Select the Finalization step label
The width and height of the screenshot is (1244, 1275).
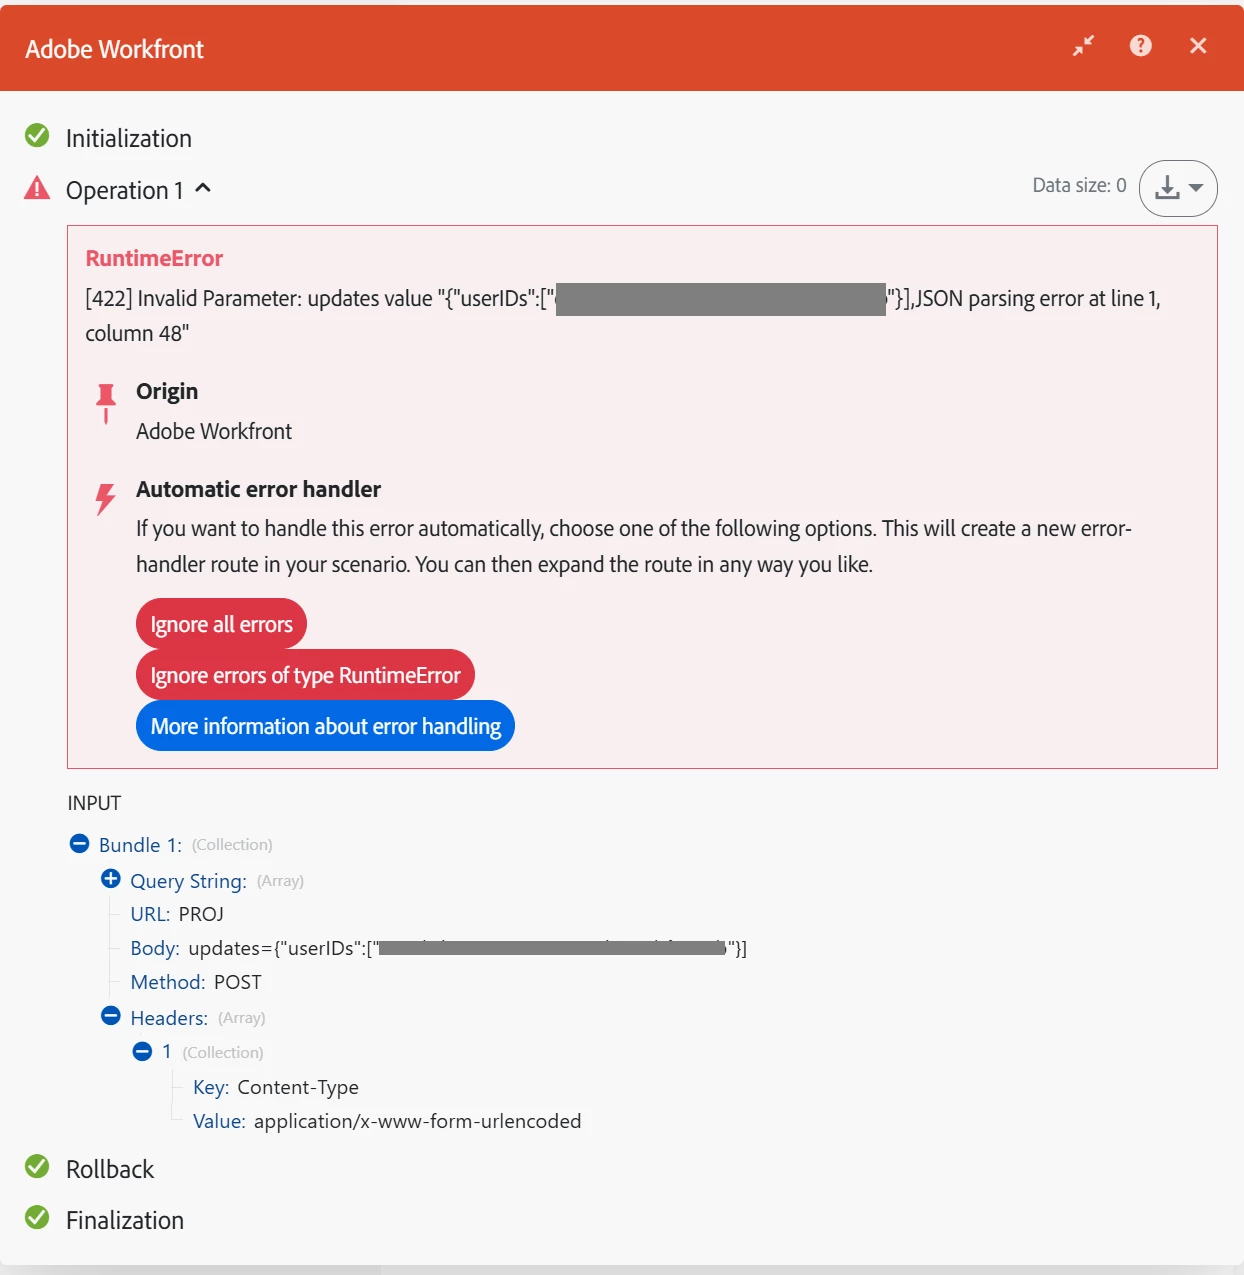[125, 1220]
